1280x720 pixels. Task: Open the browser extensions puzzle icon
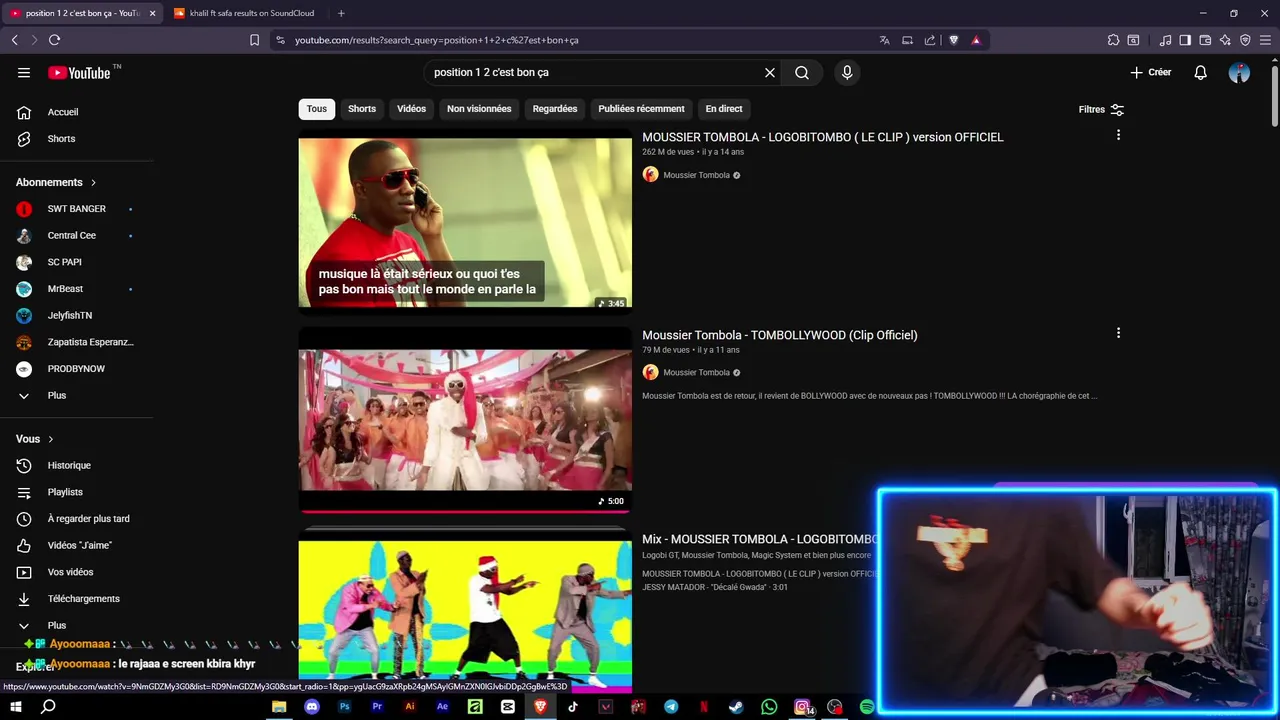1113,40
